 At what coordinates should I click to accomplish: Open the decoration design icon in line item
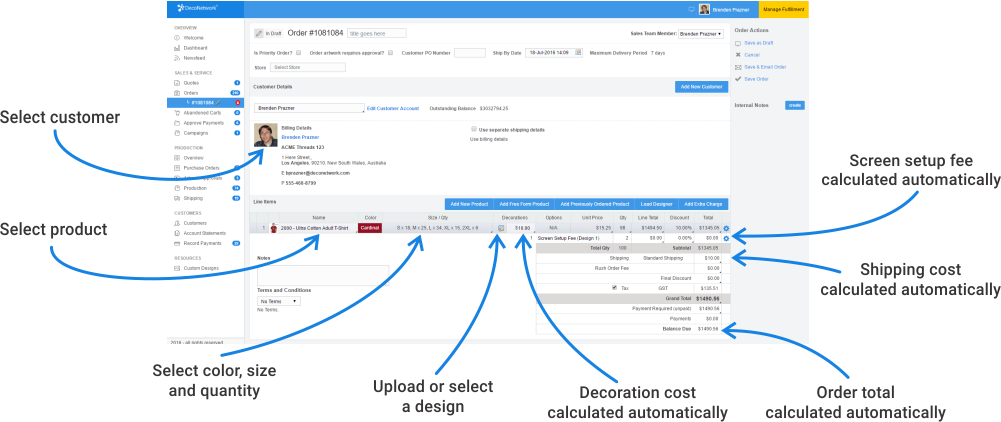click(x=501, y=228)
